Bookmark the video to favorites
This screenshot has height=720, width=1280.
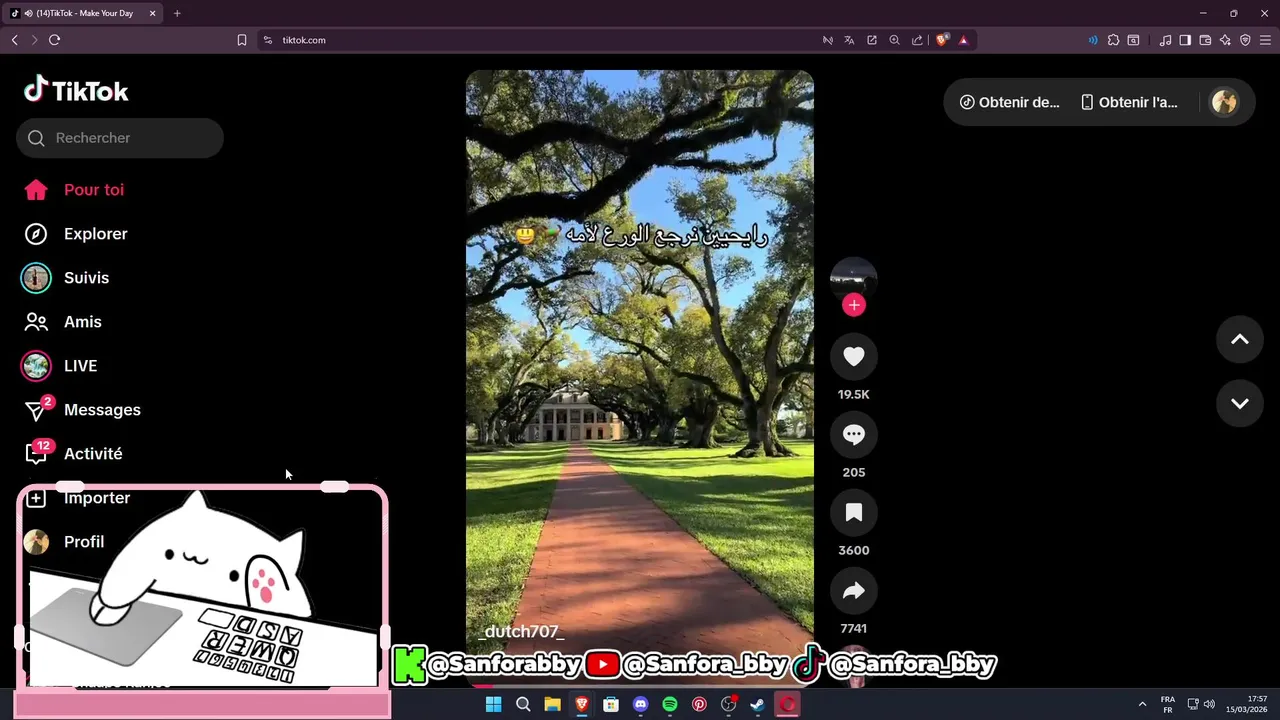854,512
